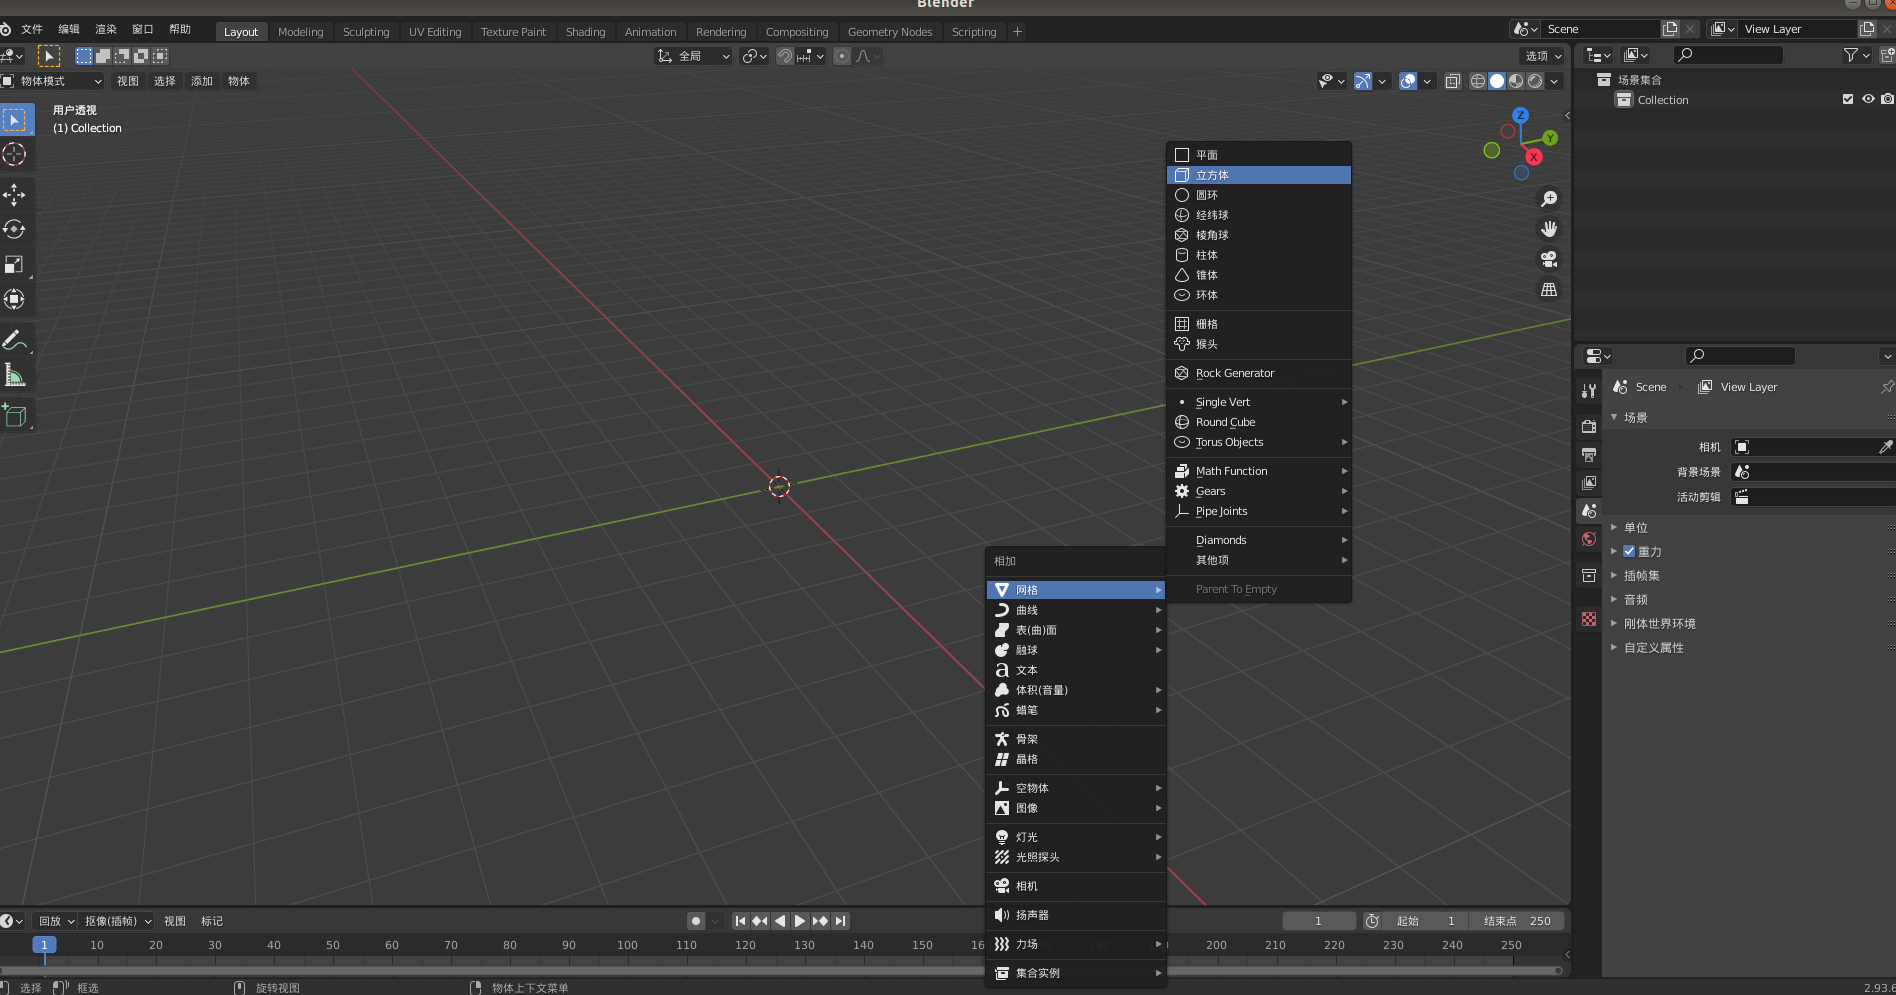This screenshot has height=995, width=1896.
Task: Click the outliner filter funnel icon
Action: click(1851, 55)
